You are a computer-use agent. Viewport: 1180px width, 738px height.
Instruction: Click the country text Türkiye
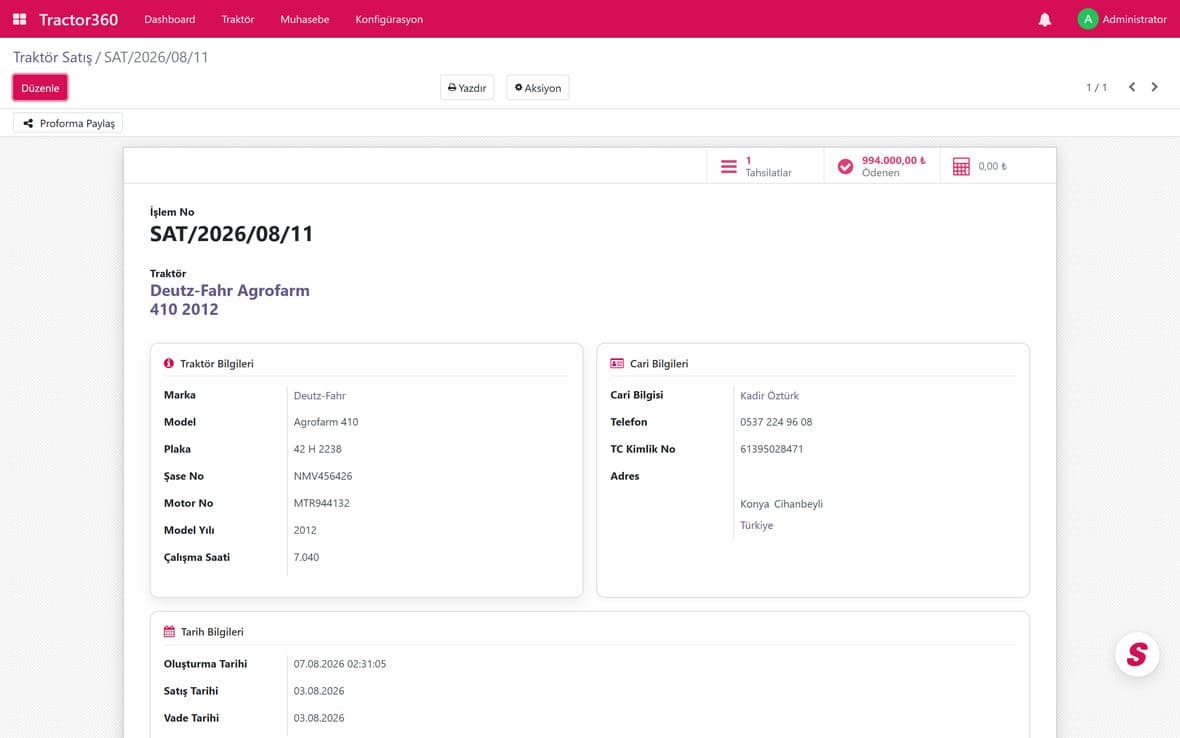(756, 525)
